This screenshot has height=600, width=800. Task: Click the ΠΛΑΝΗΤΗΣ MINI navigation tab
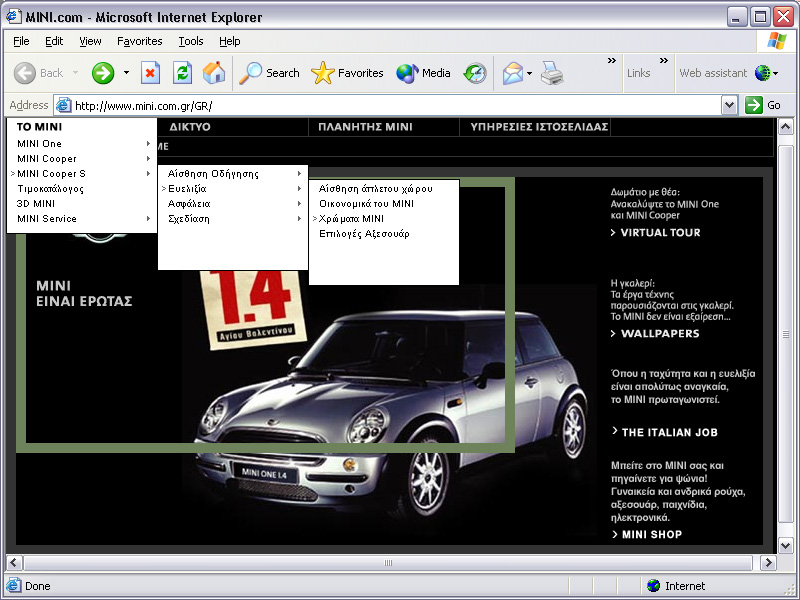tap(365, 127)
